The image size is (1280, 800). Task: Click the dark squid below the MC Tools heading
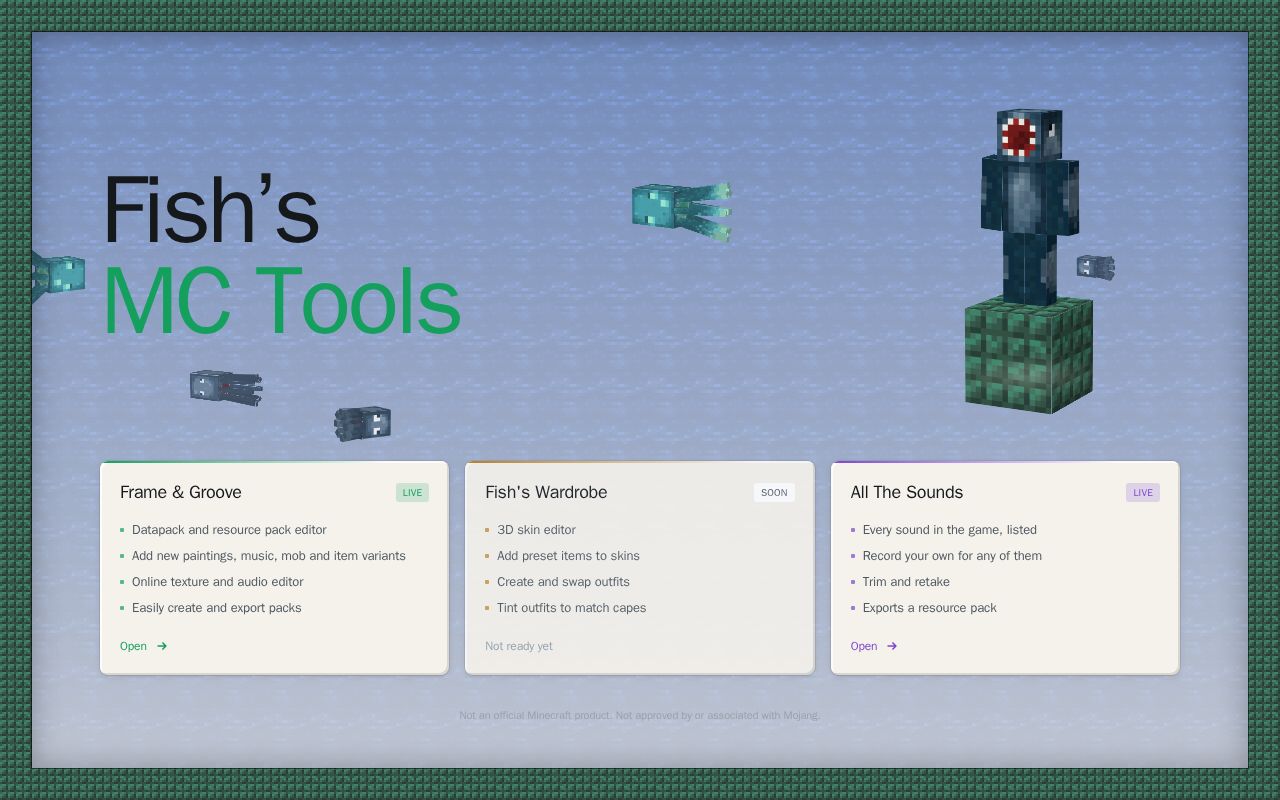click(x=226, y=387)
